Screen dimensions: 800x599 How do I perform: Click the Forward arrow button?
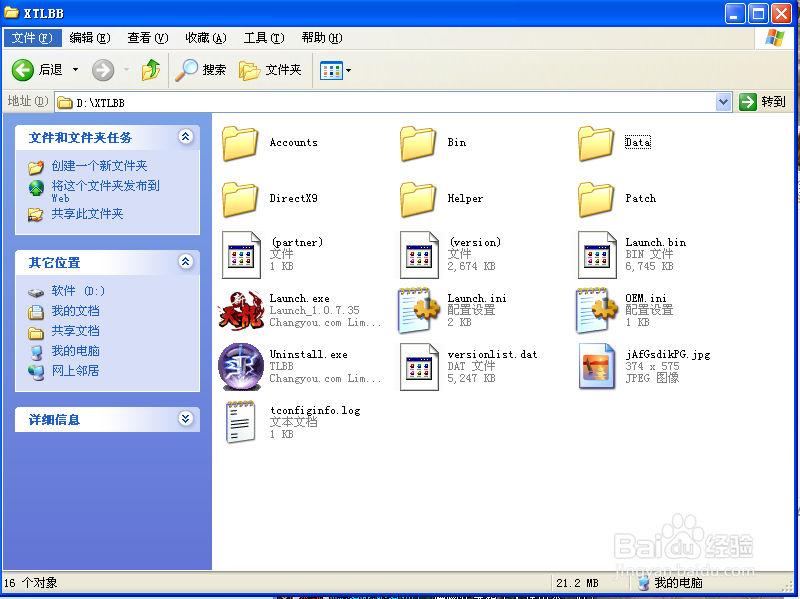click(x=103, y=70)
